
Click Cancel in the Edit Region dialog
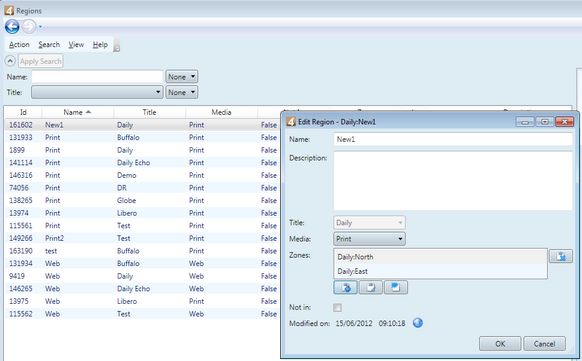pos(545,344)
